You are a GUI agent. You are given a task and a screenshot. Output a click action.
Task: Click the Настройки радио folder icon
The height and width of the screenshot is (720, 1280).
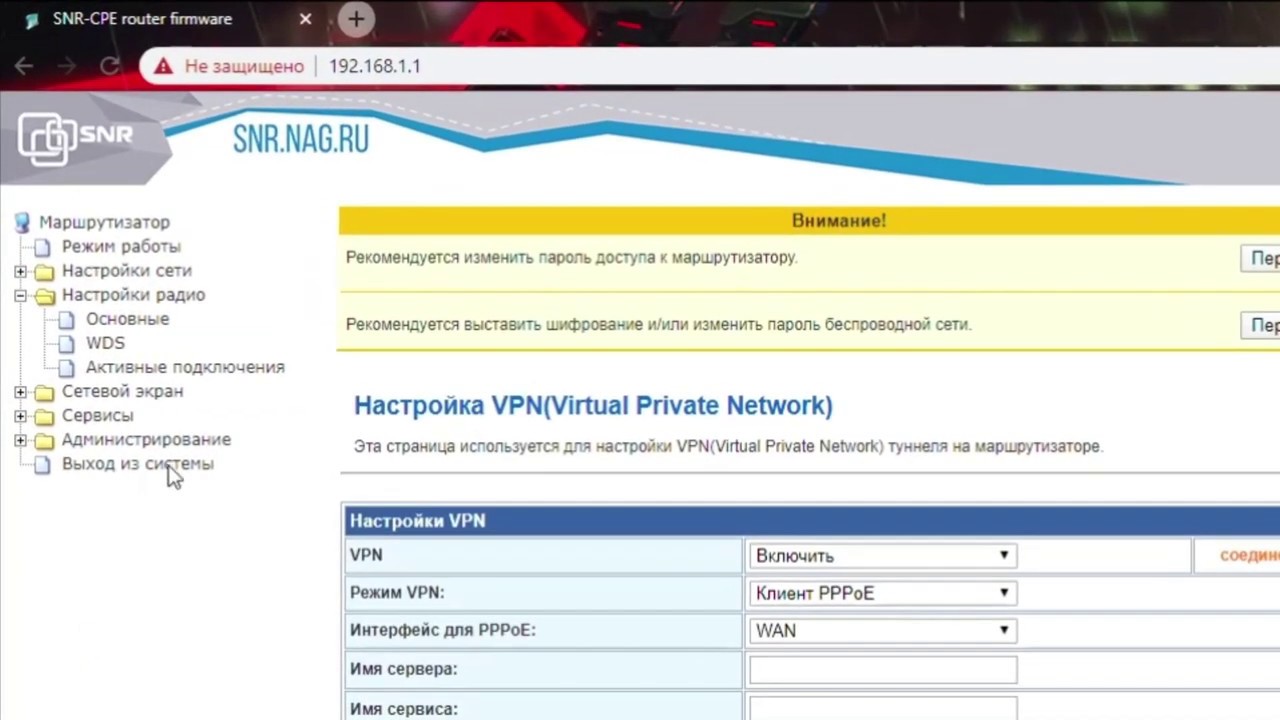(x=44, y=296)
